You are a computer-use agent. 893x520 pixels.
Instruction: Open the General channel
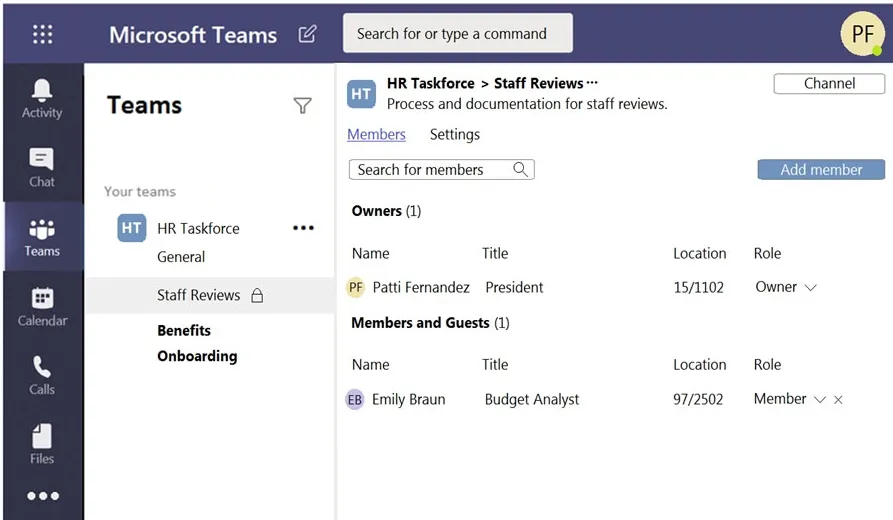tap(181, 257)
